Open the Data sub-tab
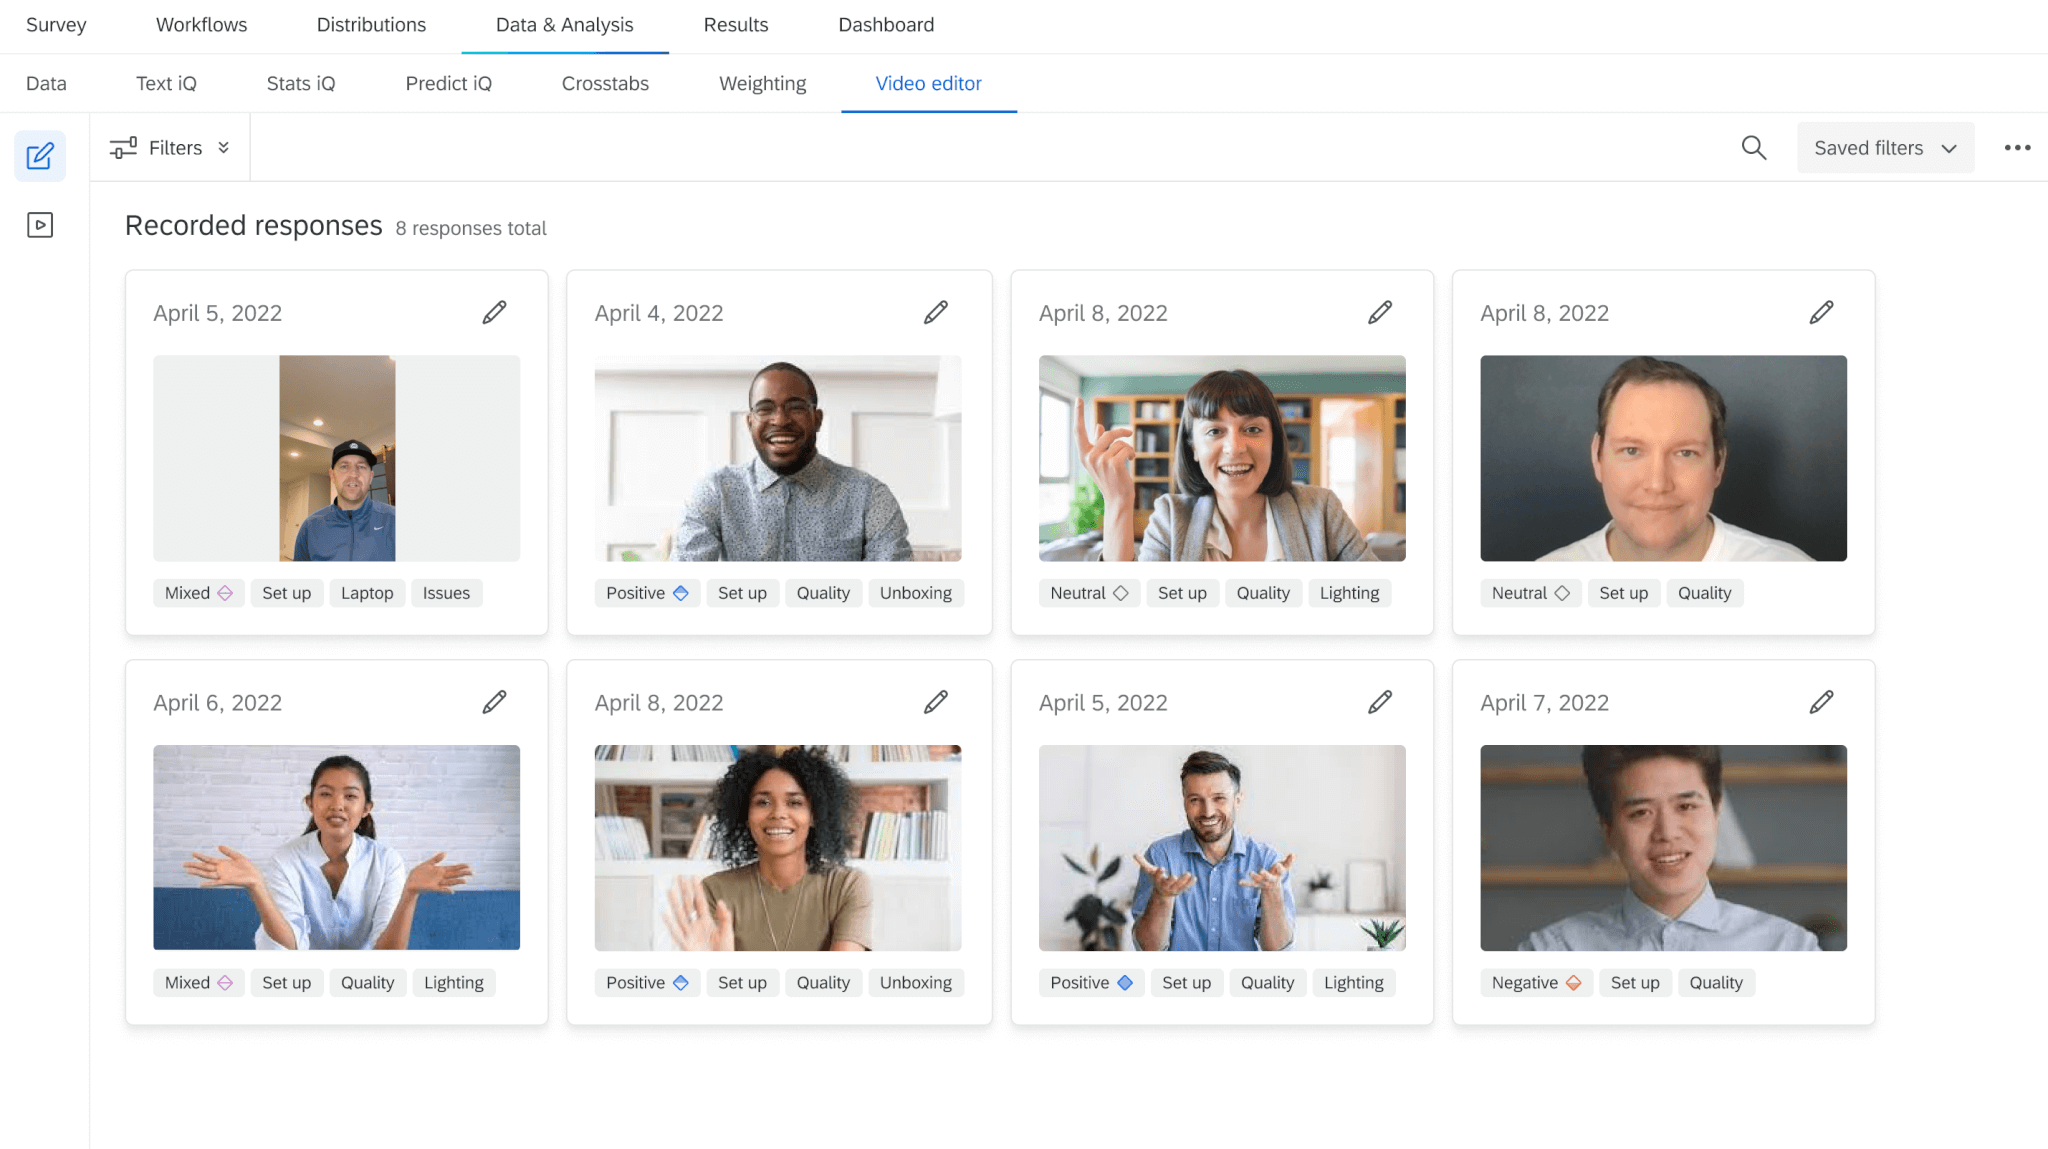 point(46,84)
